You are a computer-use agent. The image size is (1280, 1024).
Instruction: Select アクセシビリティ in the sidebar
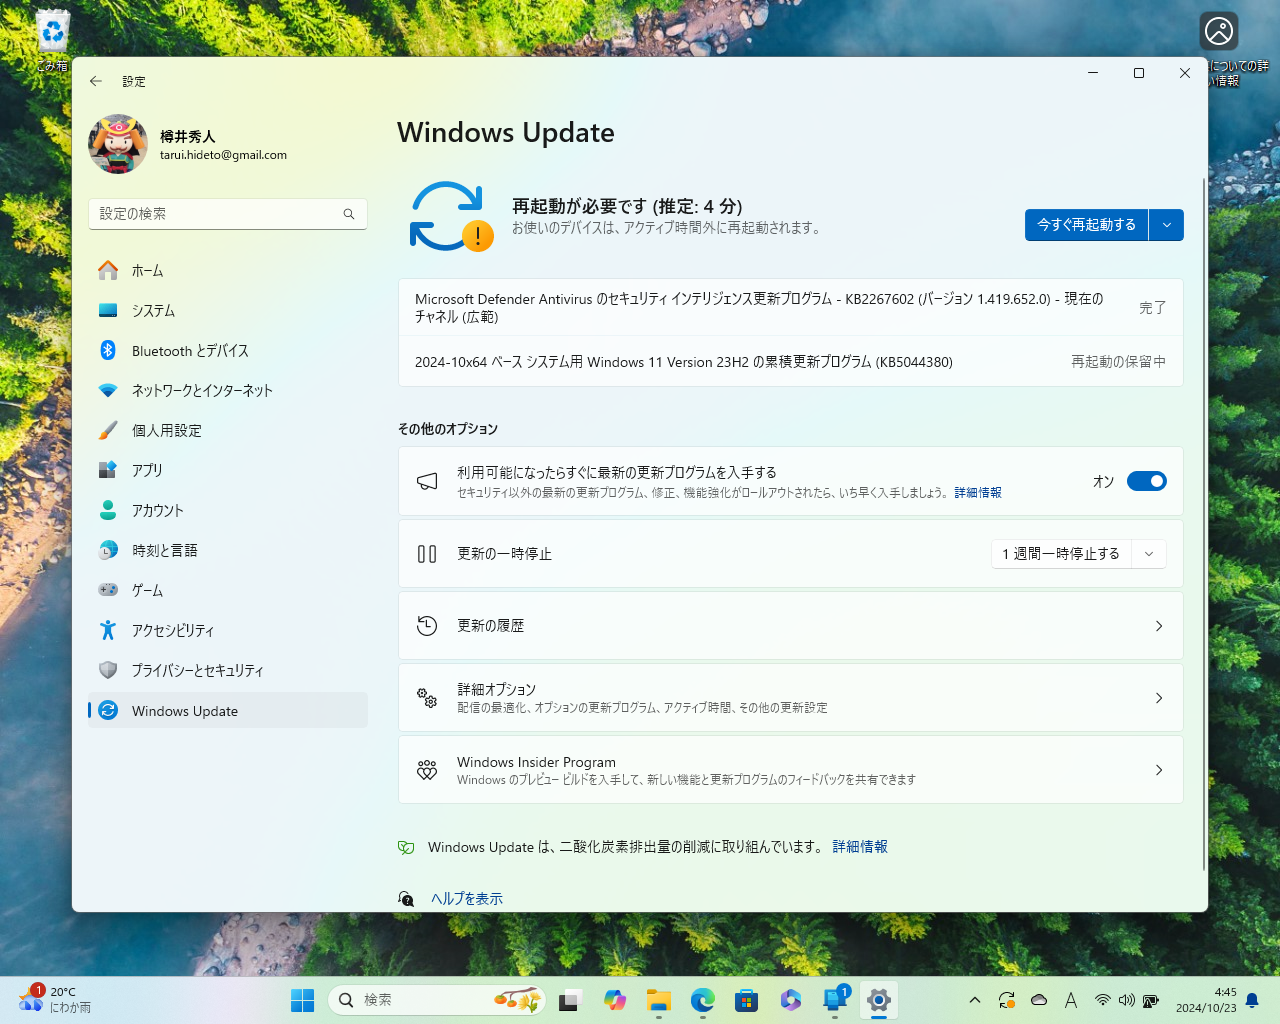pyautogui.click(x=228, y=630)
